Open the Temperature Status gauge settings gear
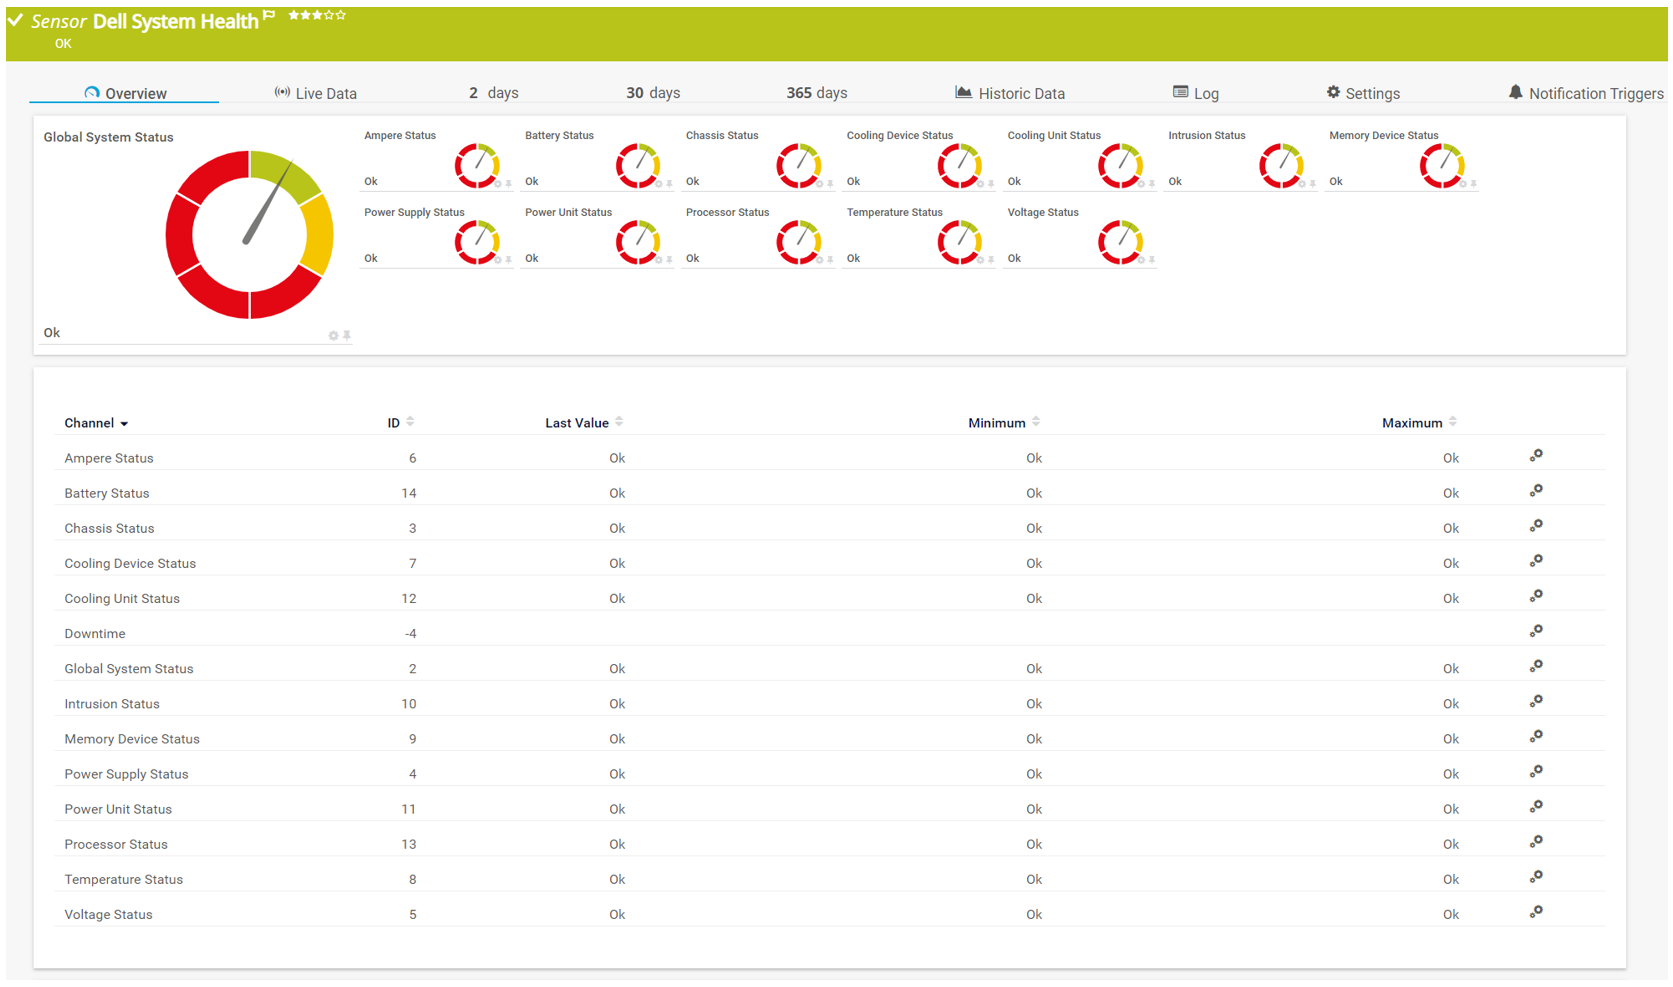This screenshot has width=1673, height=987. coord(981,260)
